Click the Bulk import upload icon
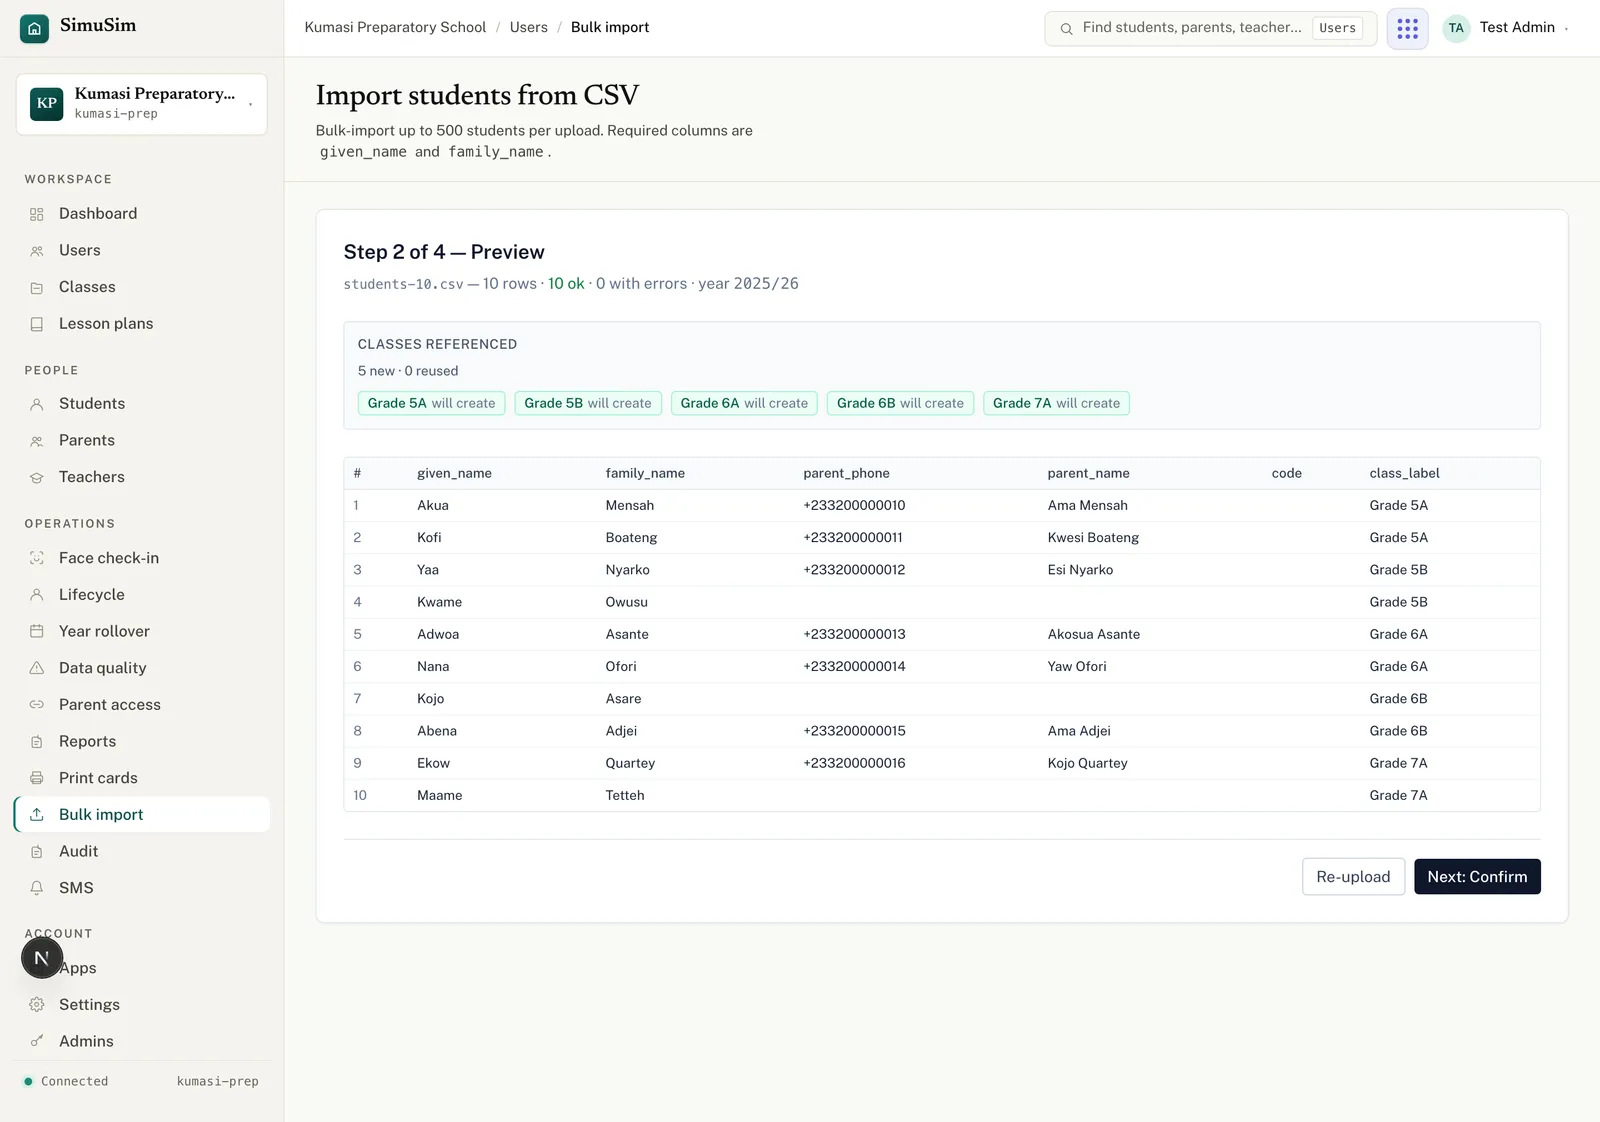This screenshot has height=1122, width=1600. (37, 815)
